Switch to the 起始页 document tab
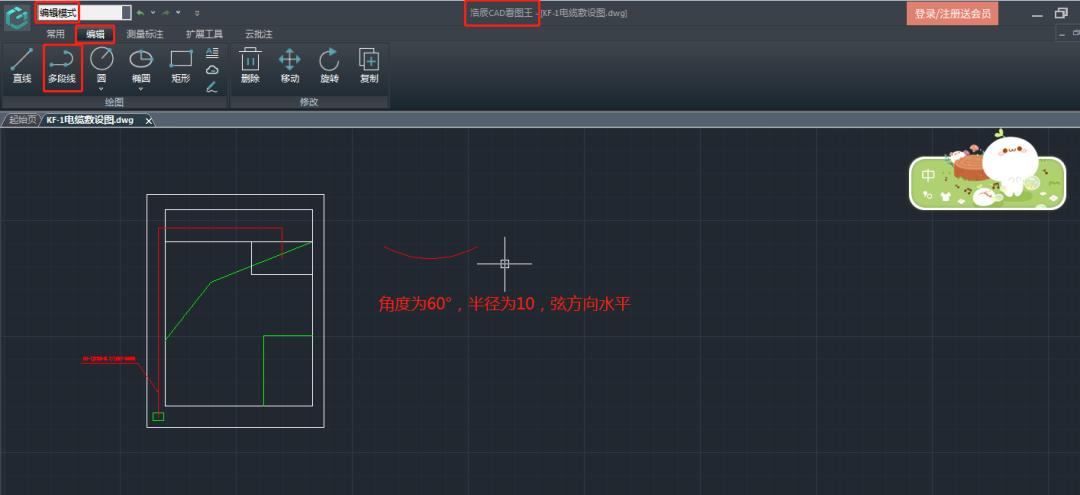Image resolution: width=1080 pixels, height=495 pixels. [x=23, y=120]
